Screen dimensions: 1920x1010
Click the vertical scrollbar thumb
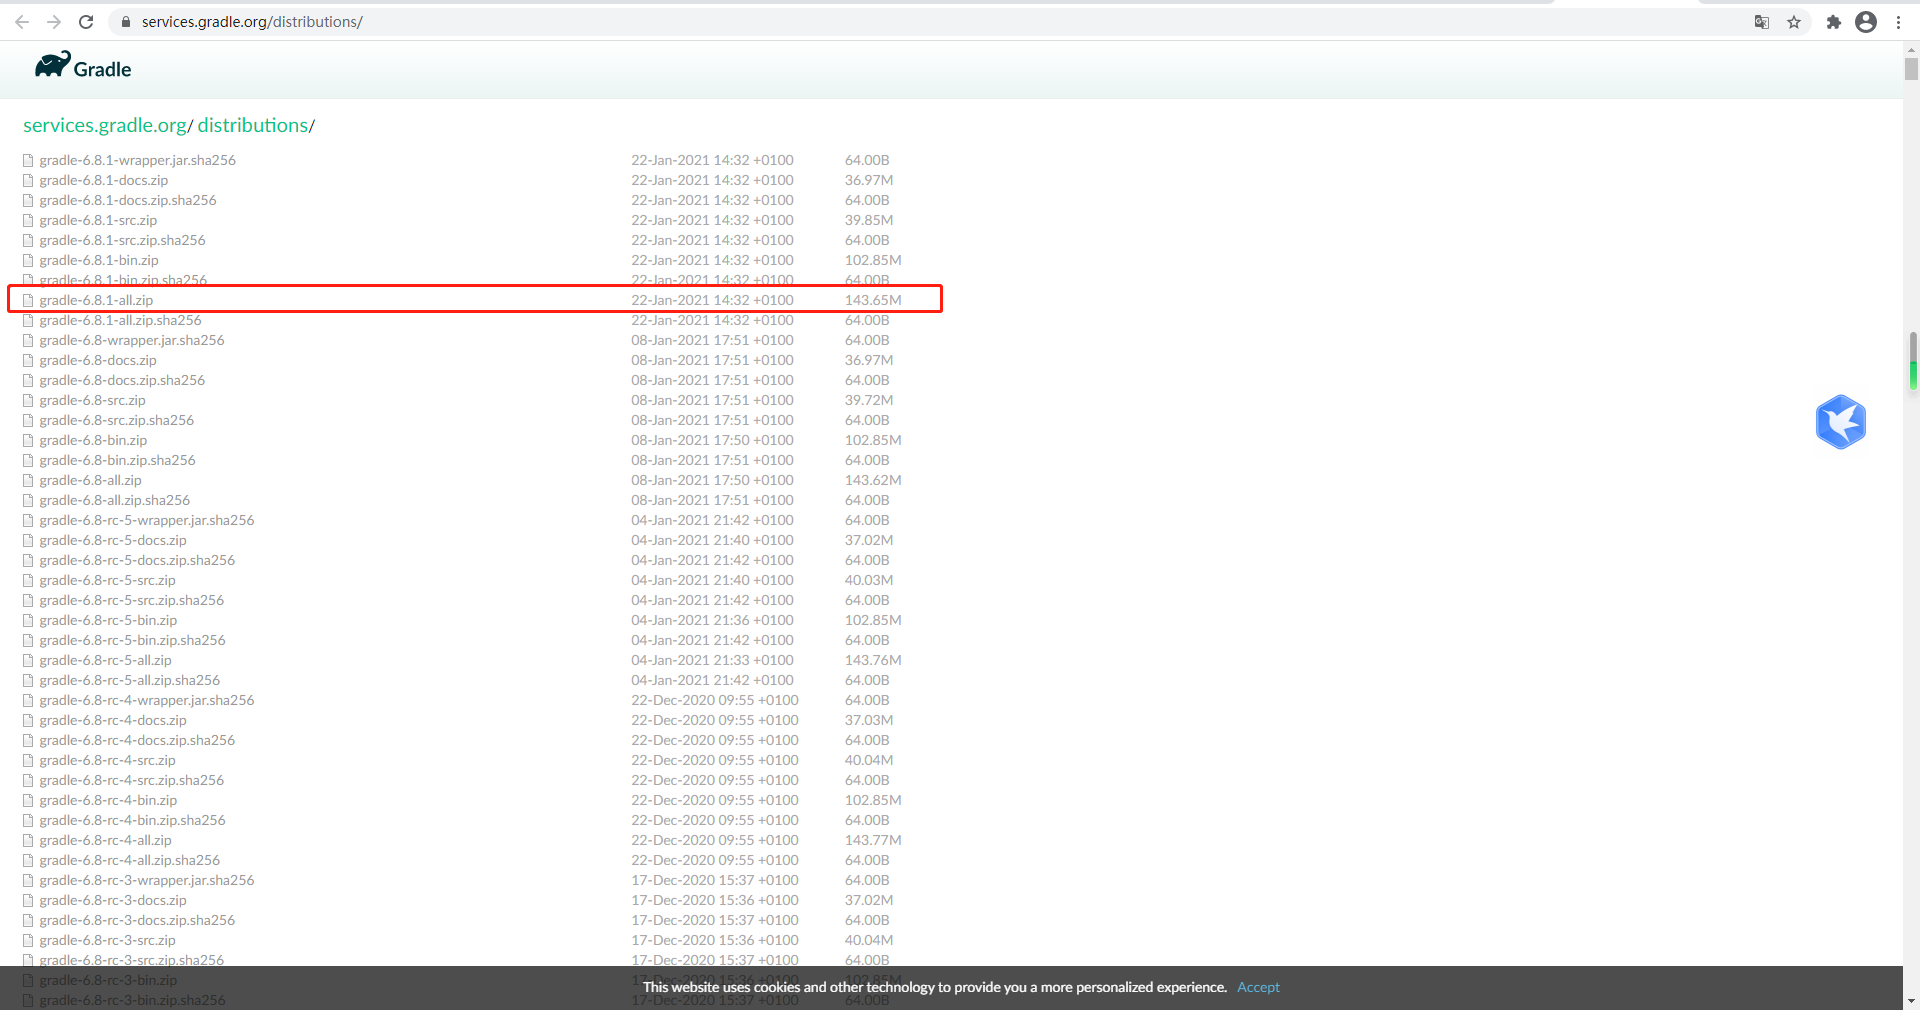[x=1911, y=68]
